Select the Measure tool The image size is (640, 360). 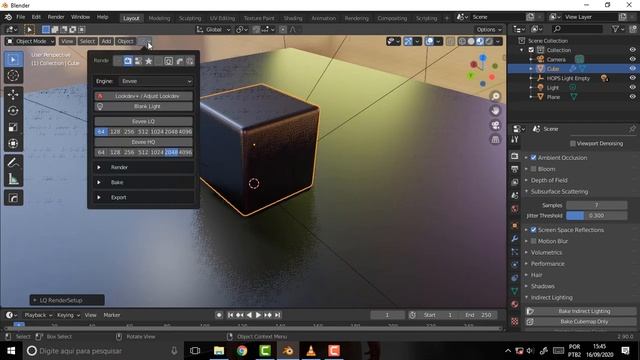click(13, 179)
